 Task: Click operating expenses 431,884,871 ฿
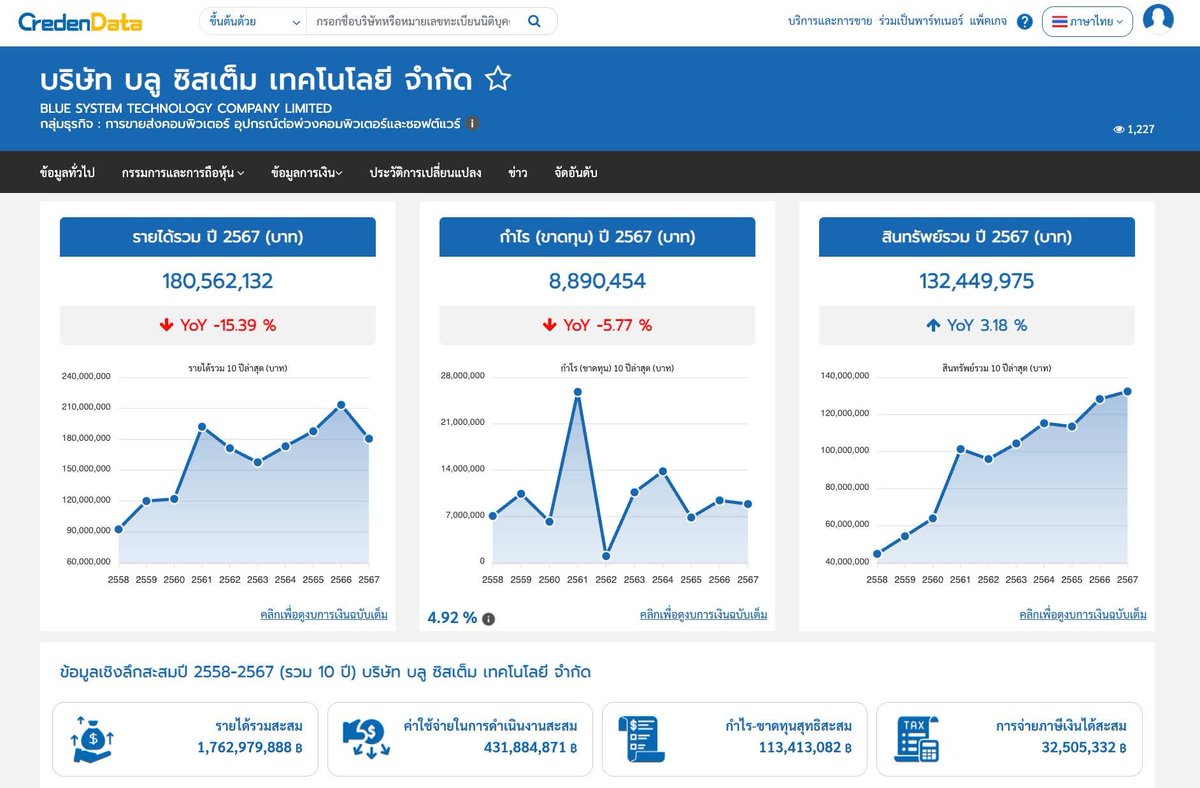tap(530, 747)
